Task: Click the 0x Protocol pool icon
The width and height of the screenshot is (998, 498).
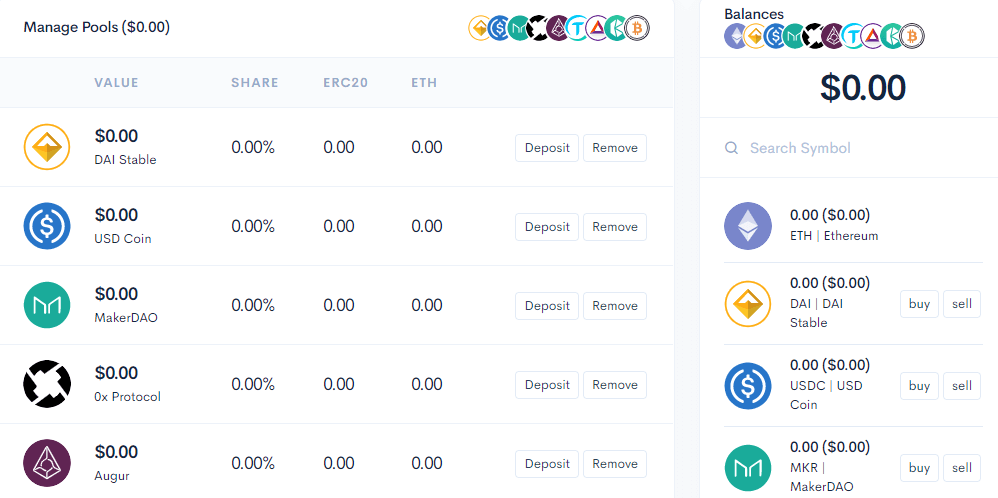Action: (47, 384)
